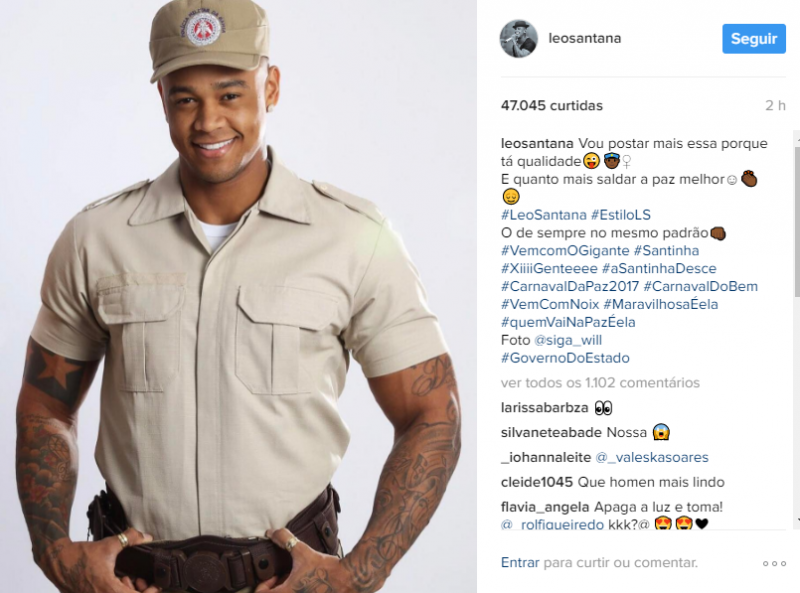
Task: Expand ver todos os 1.102 comentários
Action: click(600, 383)
